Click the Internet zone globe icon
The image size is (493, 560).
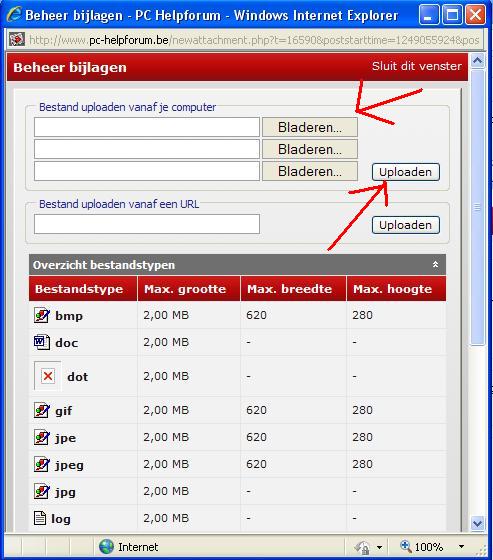[x=106, y=547]
